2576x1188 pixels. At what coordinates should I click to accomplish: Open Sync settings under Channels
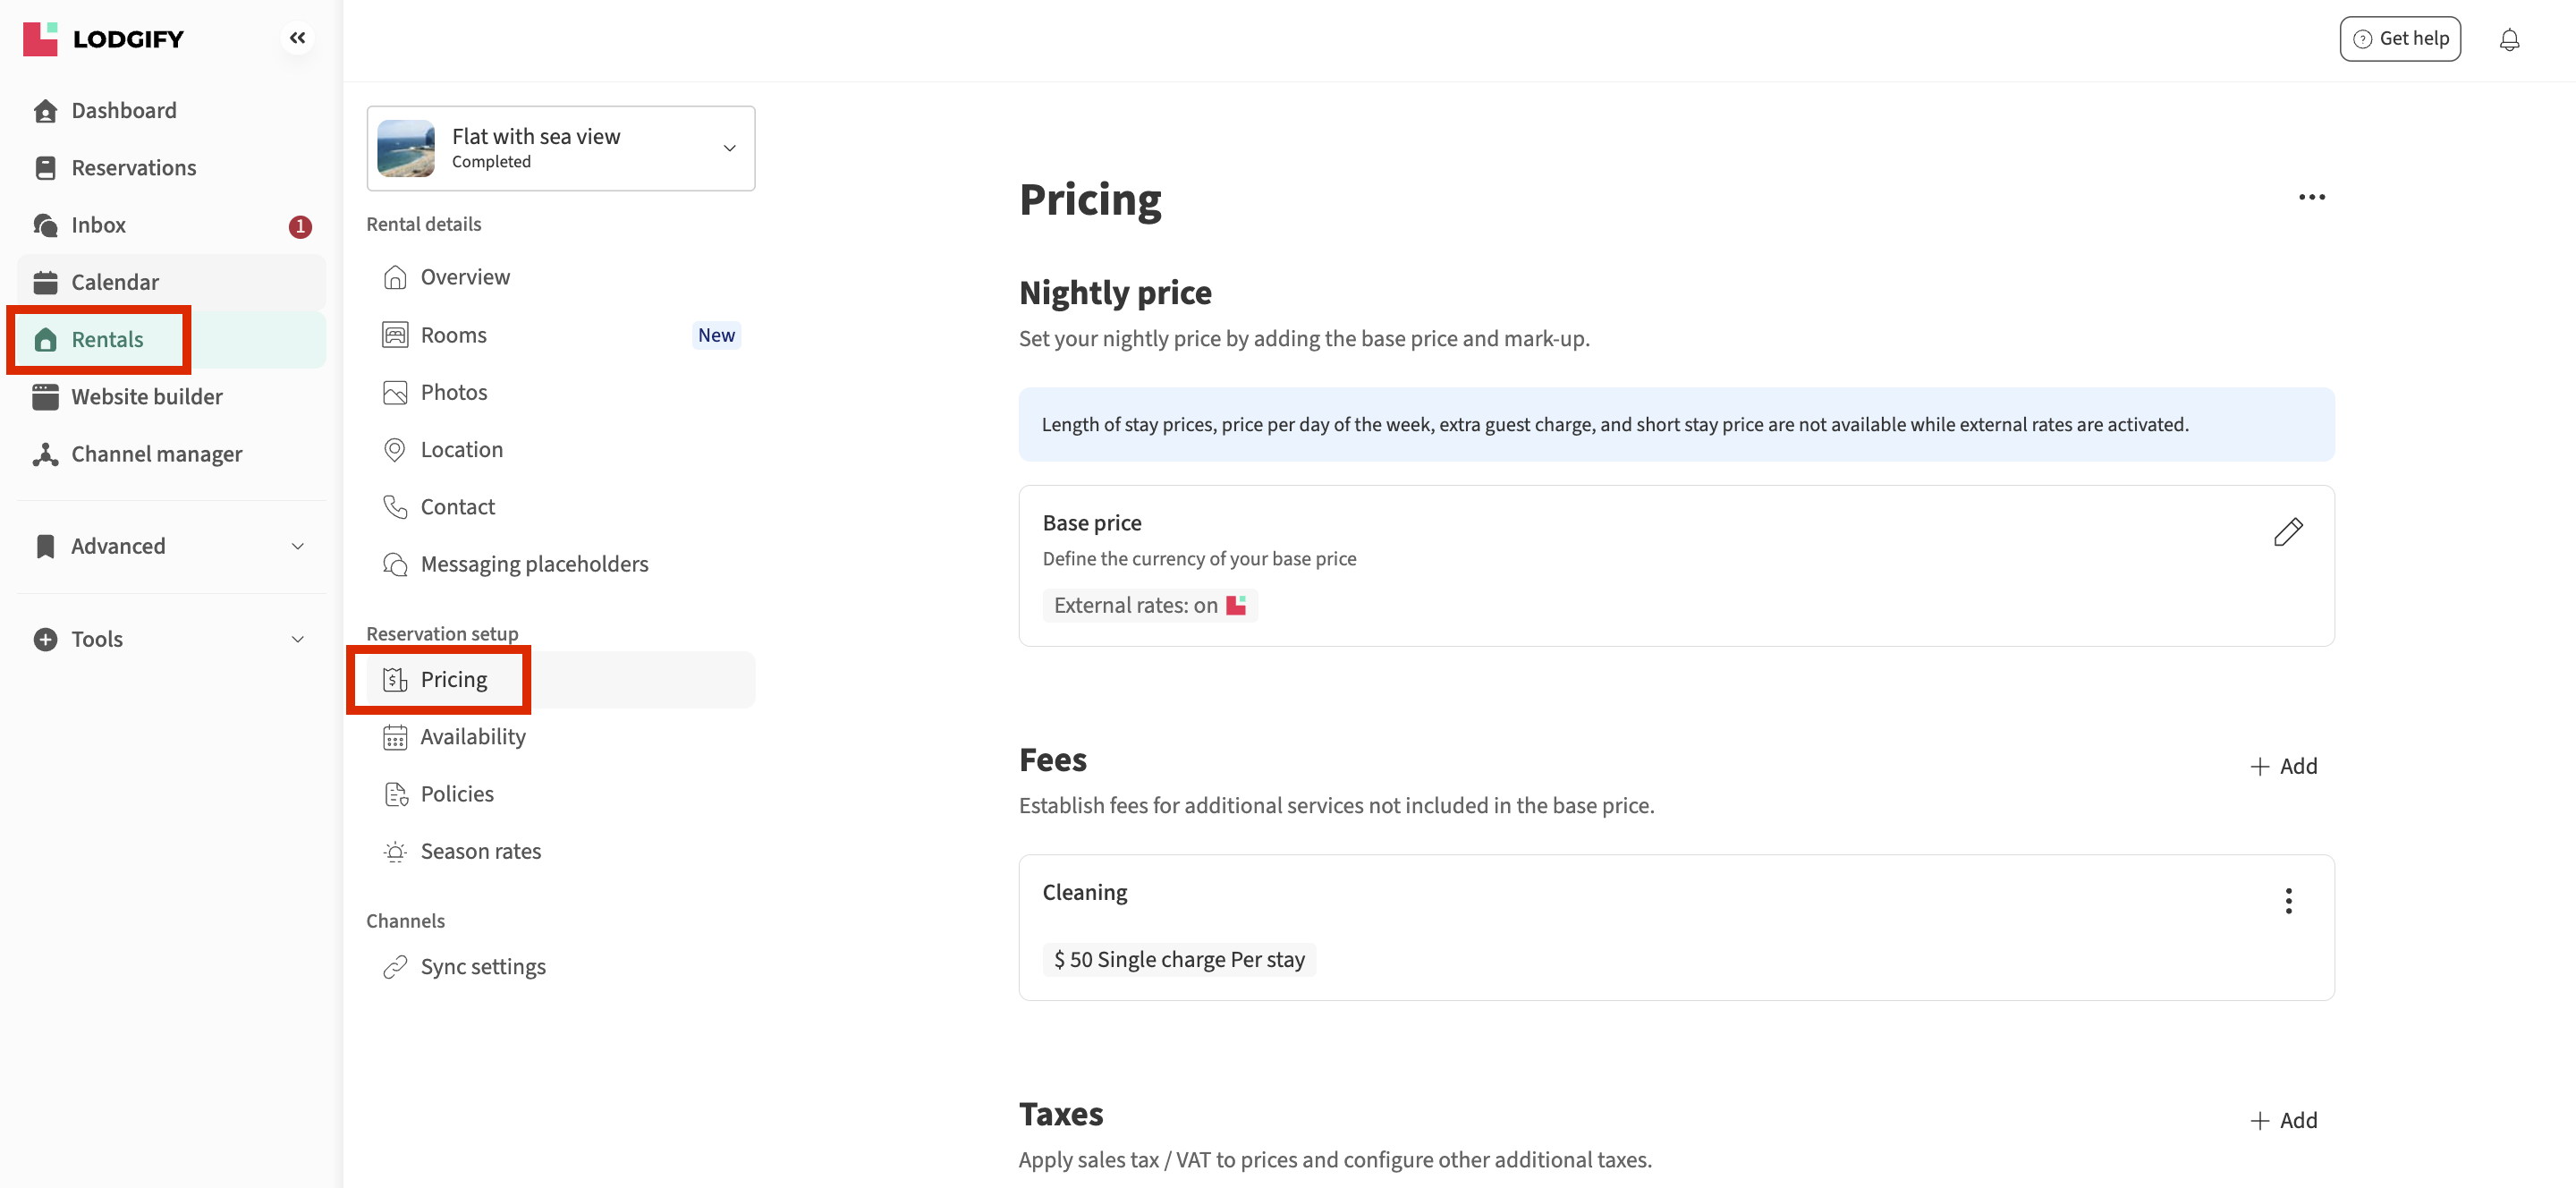click(x=482, y=967)
